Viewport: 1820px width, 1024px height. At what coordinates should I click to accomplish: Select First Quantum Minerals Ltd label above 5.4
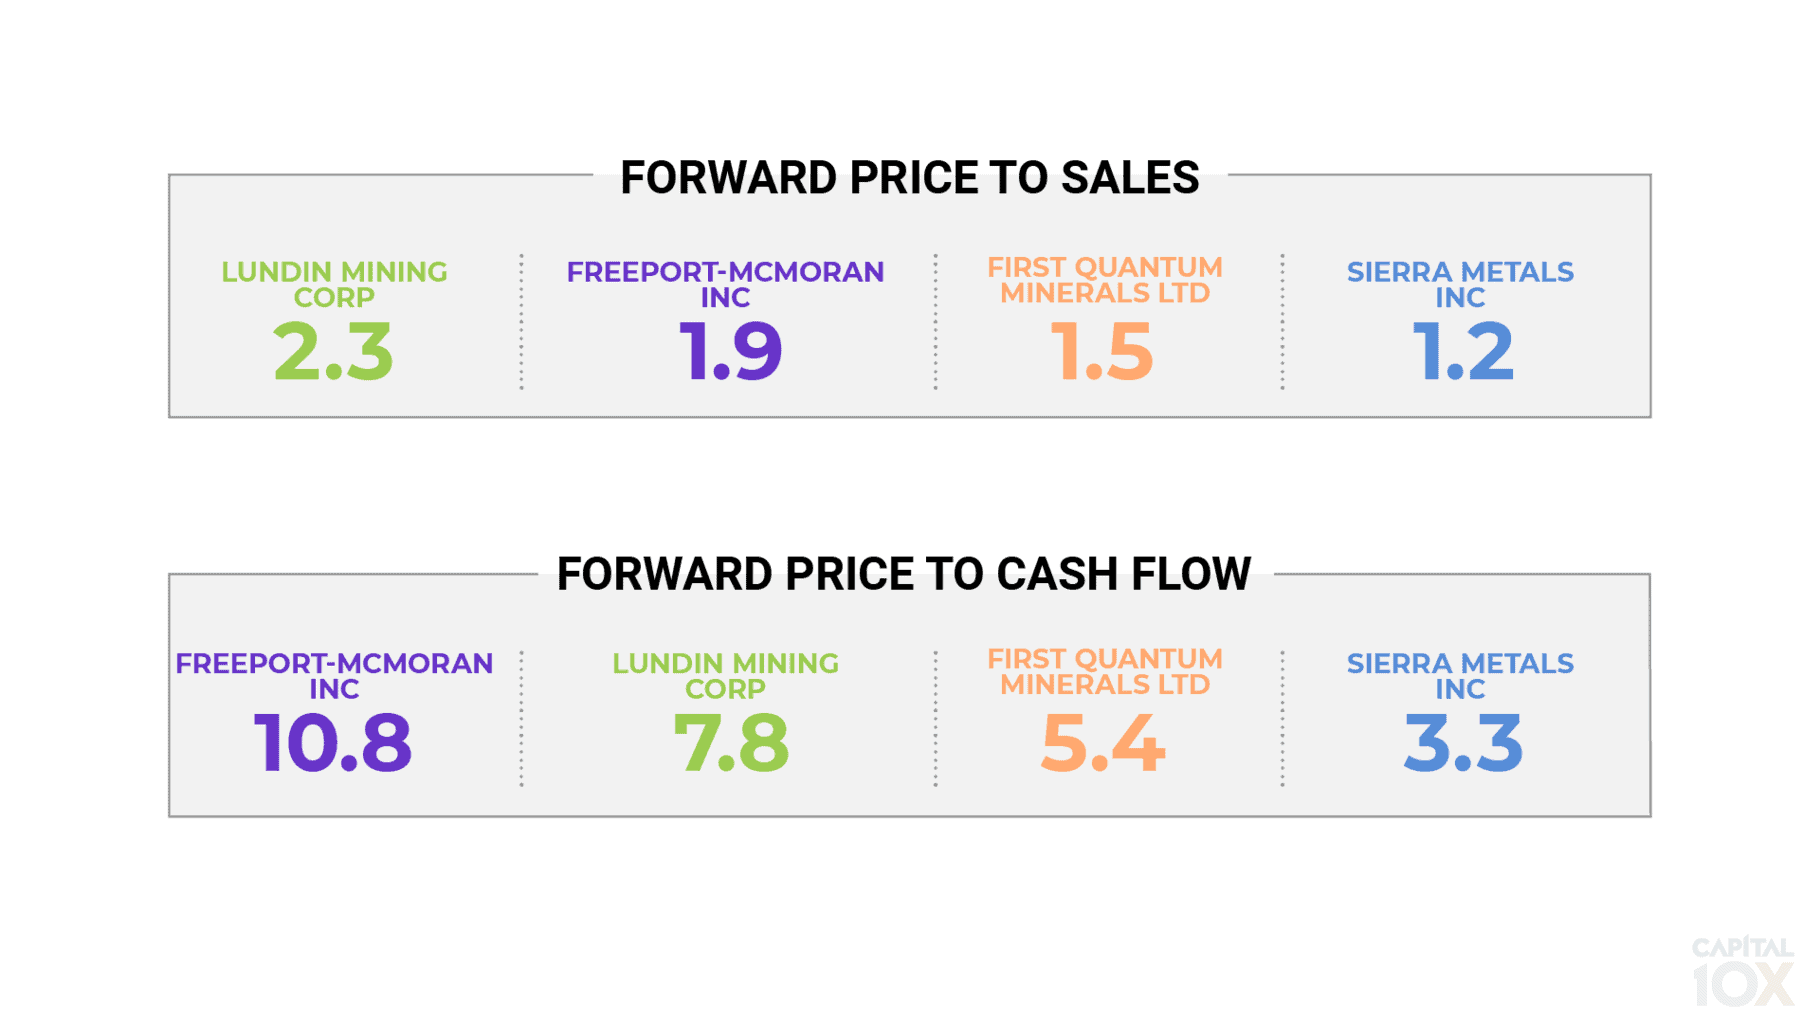[x=1104, y=672]
